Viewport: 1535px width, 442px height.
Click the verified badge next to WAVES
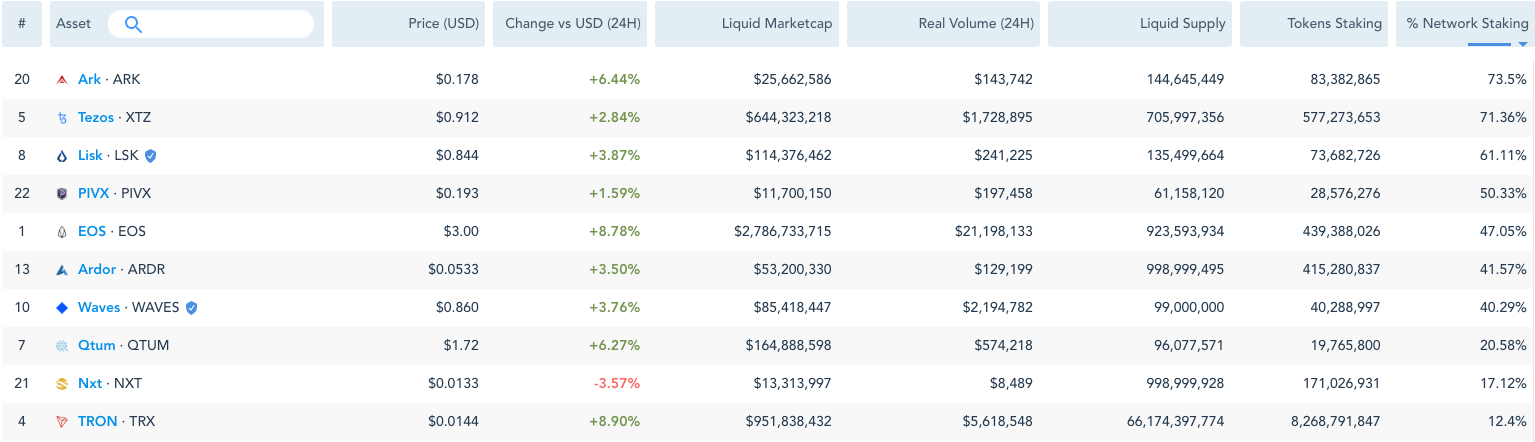pos(192,307)
